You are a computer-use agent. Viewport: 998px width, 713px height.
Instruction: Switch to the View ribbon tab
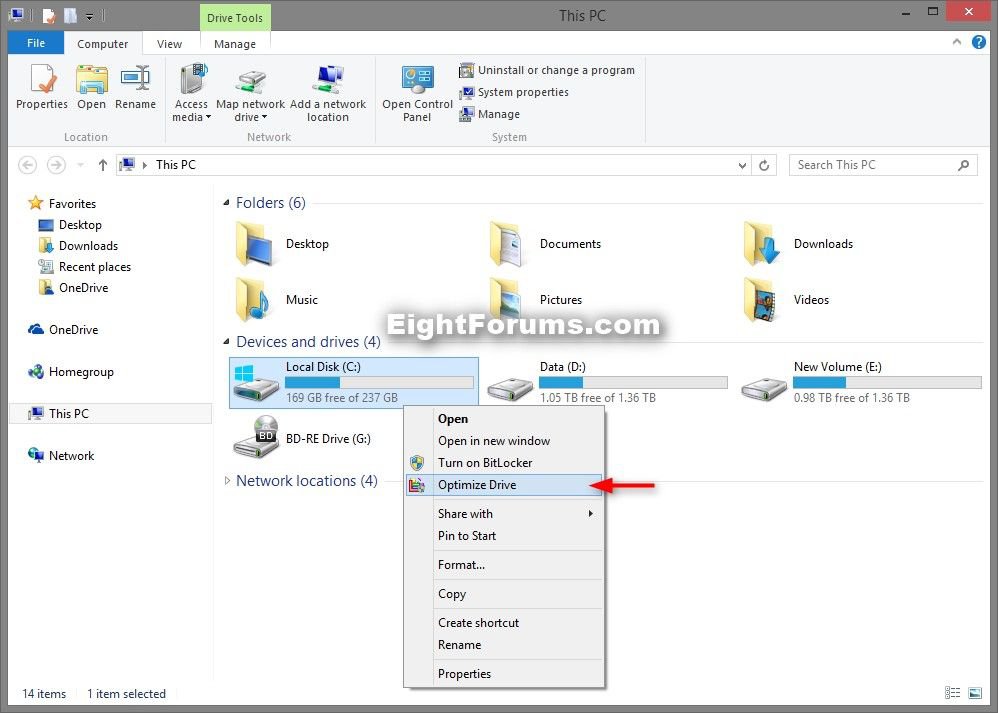click(x=170, y=43)
